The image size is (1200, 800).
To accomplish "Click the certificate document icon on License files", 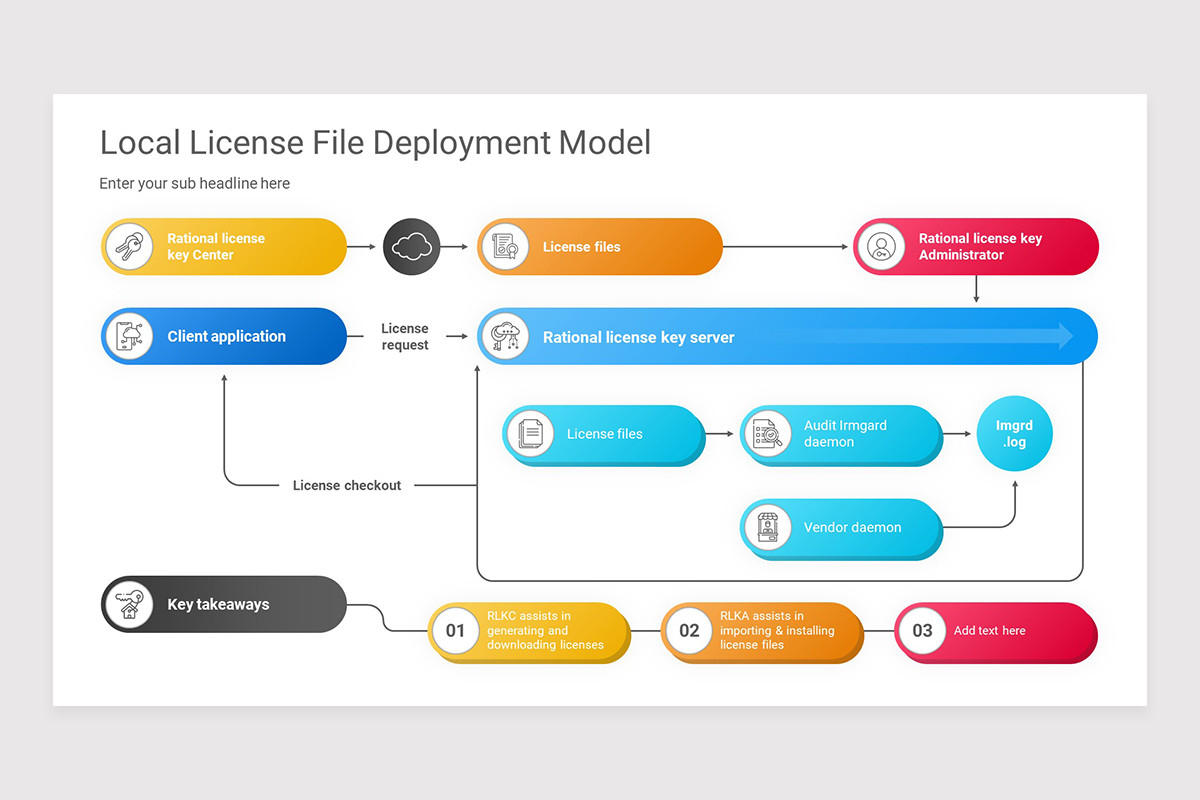I will pyautogui.click(x=506, y=246).
